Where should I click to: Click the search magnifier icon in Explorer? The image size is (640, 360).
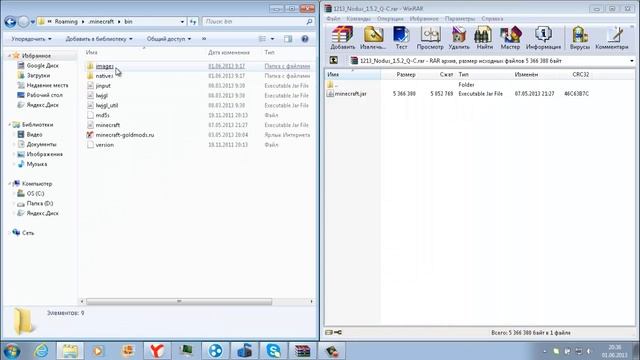[309, 22]
